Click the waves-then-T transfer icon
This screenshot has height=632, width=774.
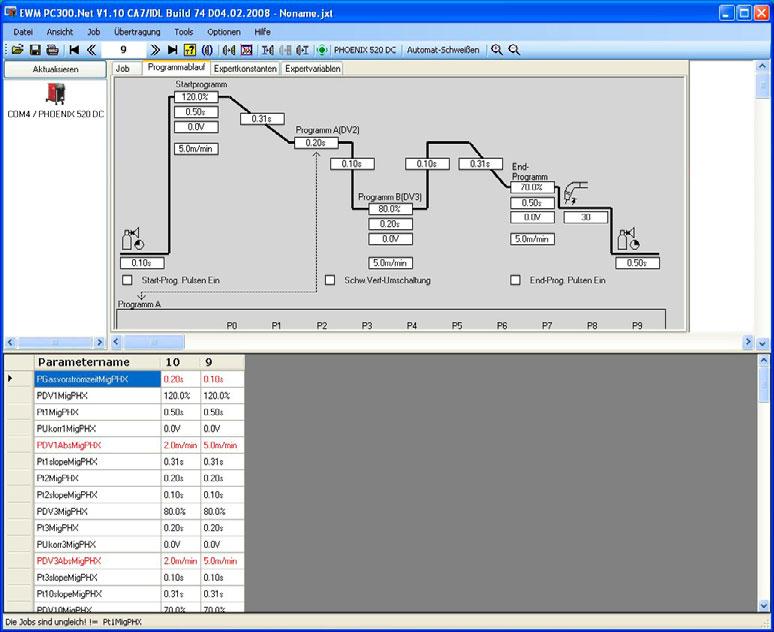coord(302,50)
